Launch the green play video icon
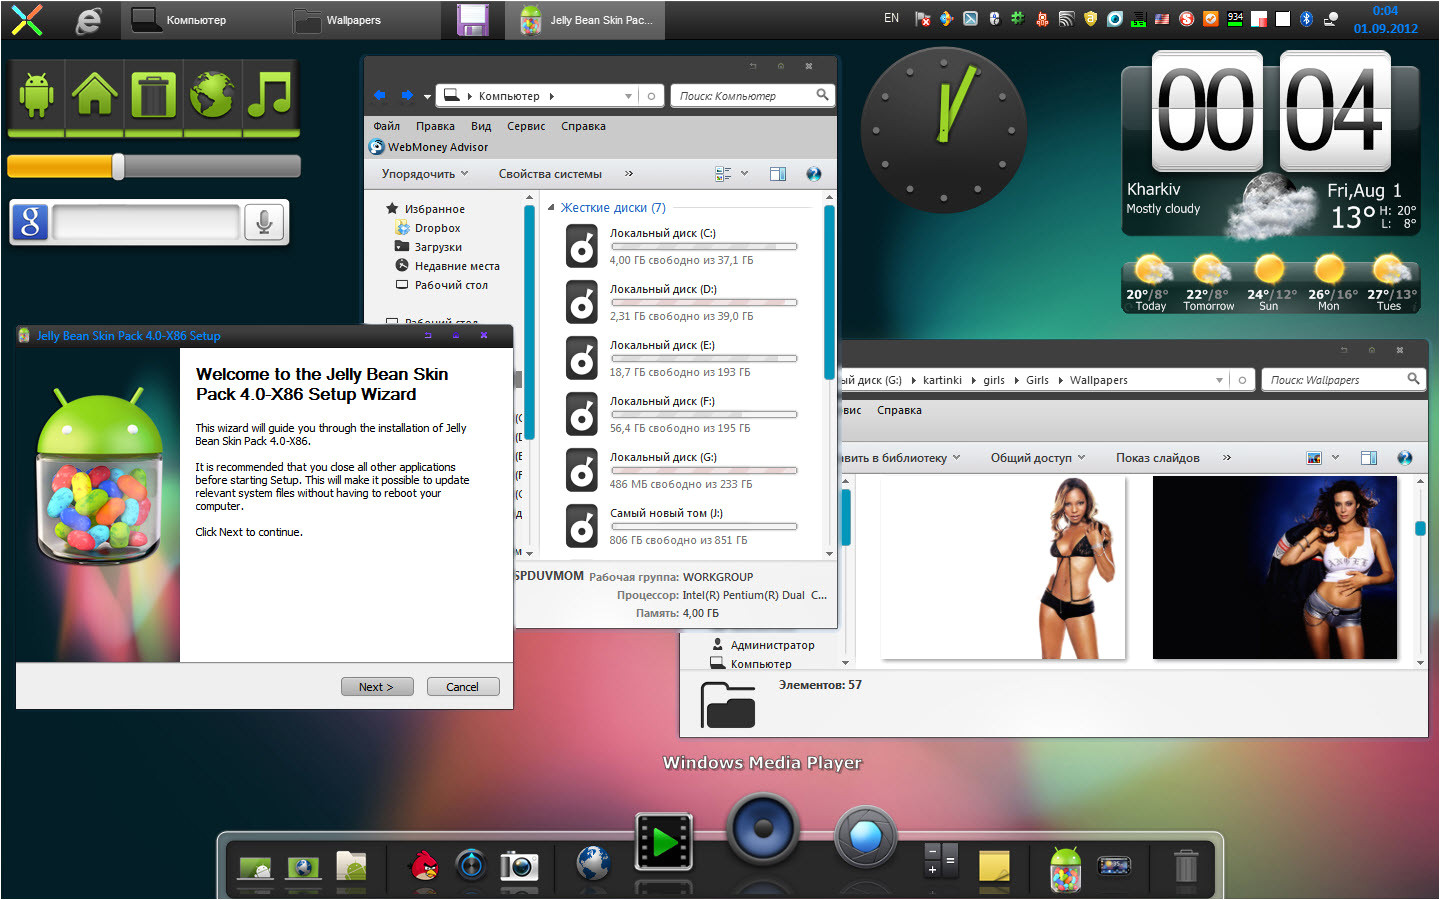1440x900 pixels. [x=664, y=842]
